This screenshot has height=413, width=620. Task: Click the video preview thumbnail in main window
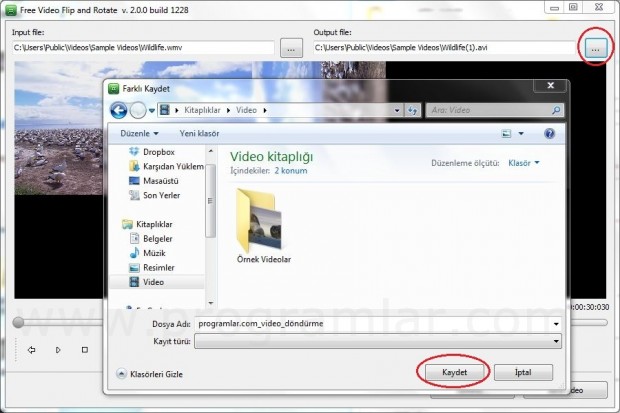tap(59, 129)
